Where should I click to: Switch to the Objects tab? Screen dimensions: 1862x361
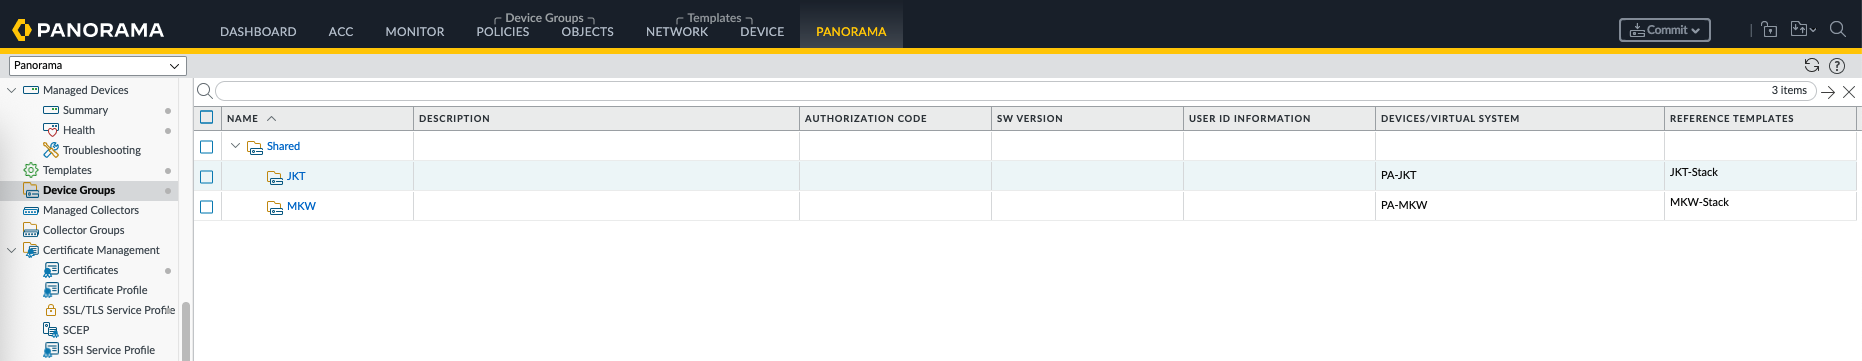click(588, 32)
